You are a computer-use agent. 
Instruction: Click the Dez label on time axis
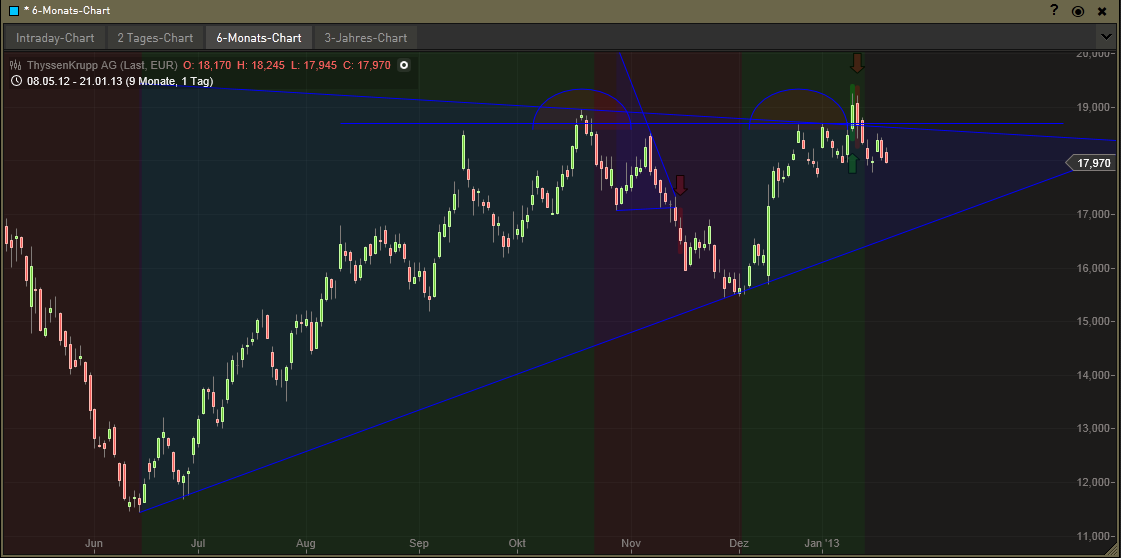point(739,544)
